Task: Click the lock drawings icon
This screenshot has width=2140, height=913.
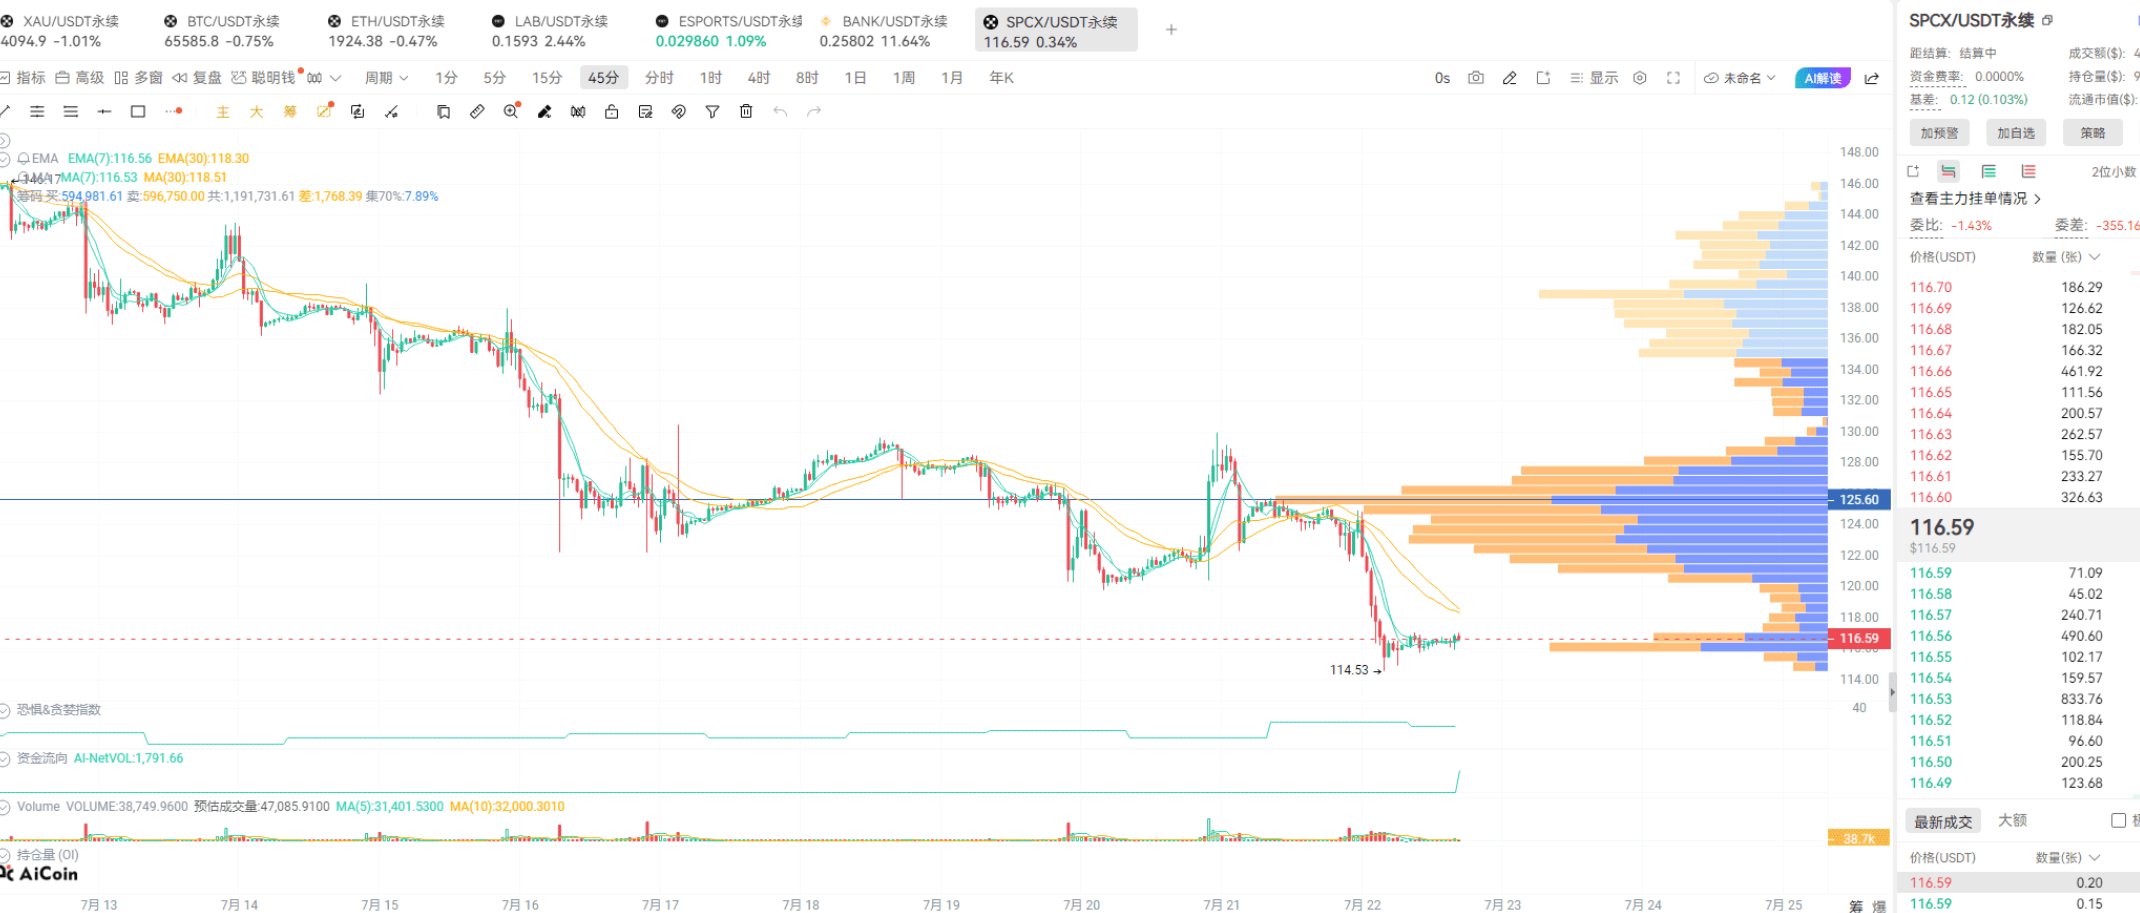Action: [611, 111]
